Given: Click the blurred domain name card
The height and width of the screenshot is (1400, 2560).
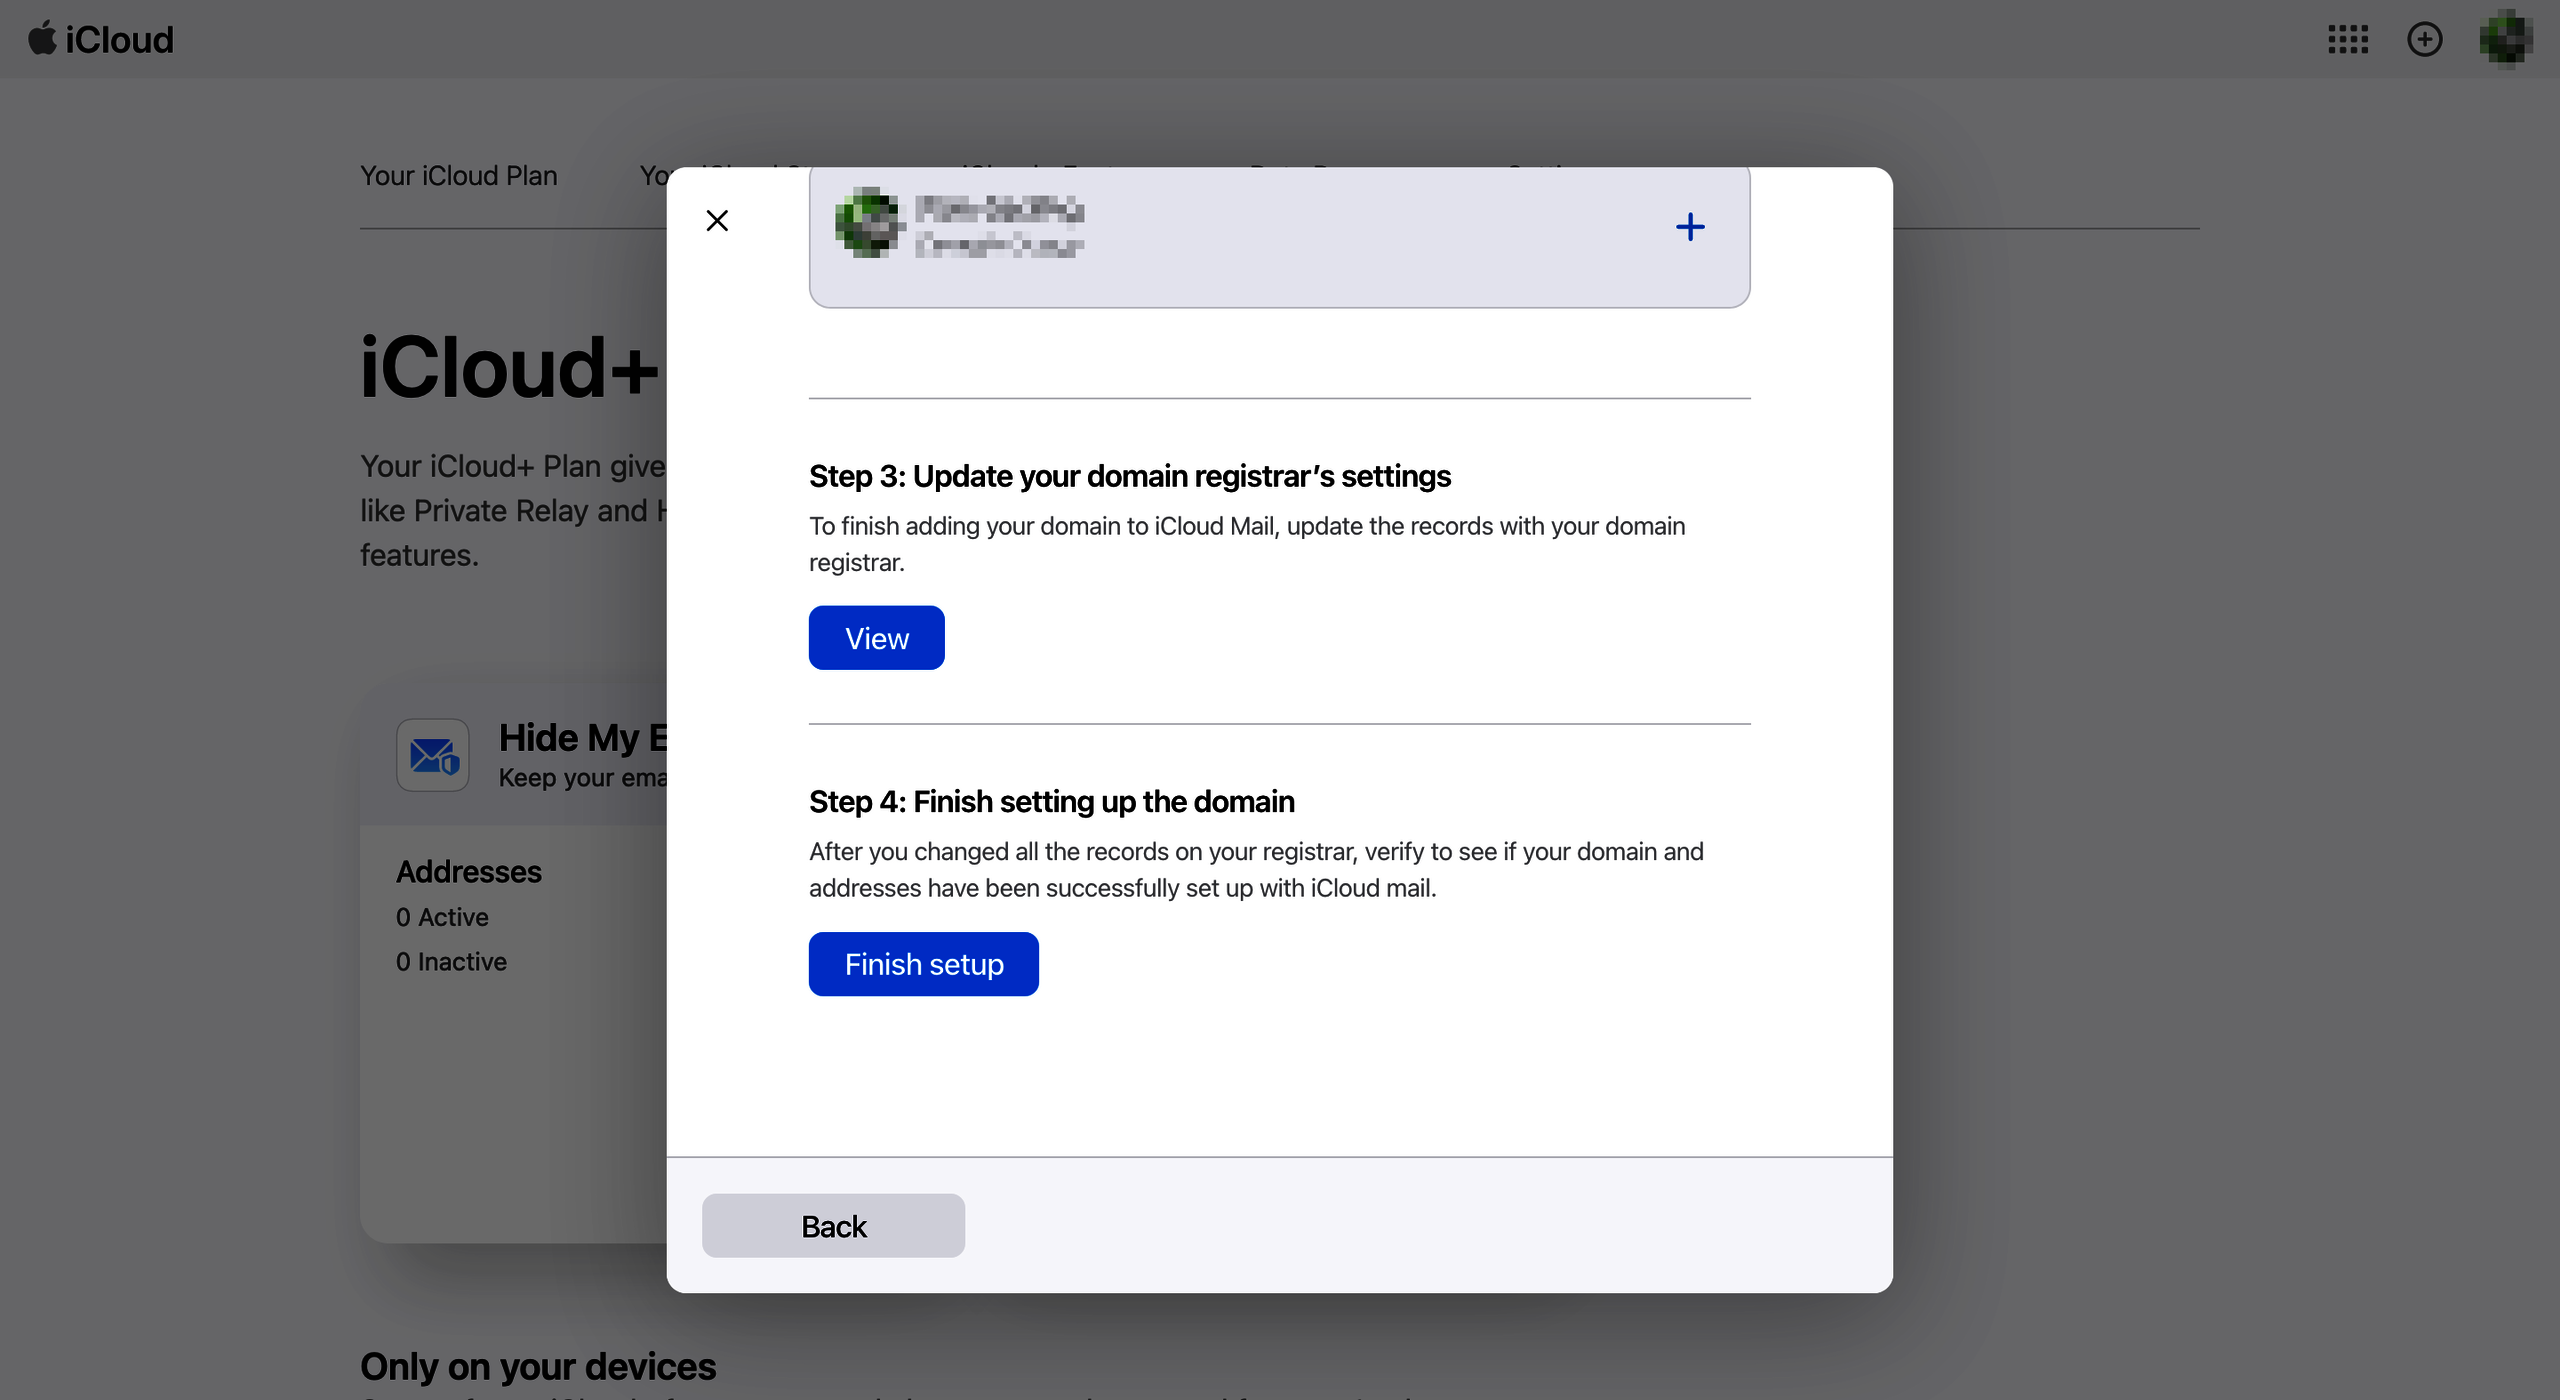Looking at the screenshot, I should pyautogui.click(x=1000, y=225).
